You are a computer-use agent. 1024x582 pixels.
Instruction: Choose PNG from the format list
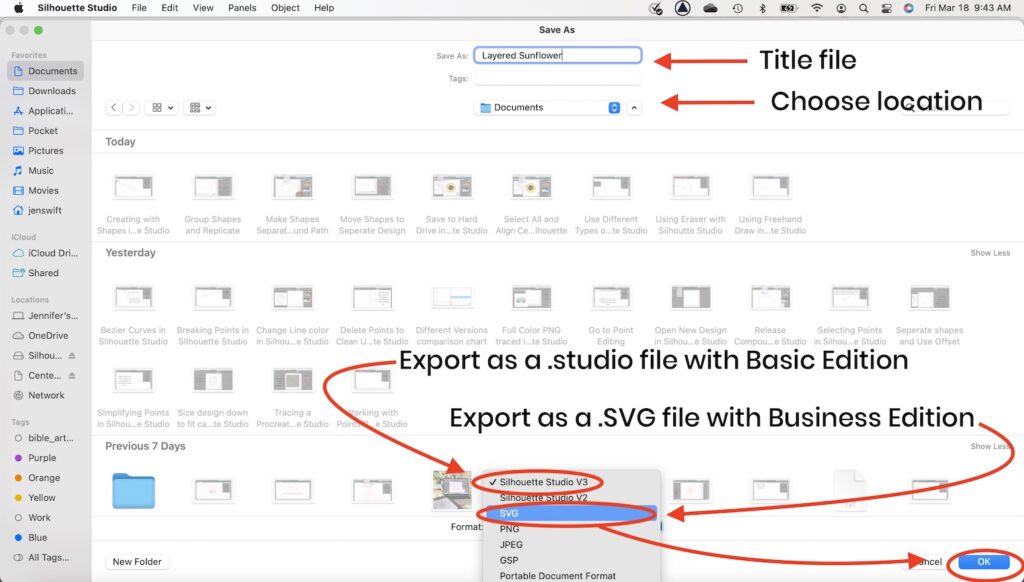[571, 529]
